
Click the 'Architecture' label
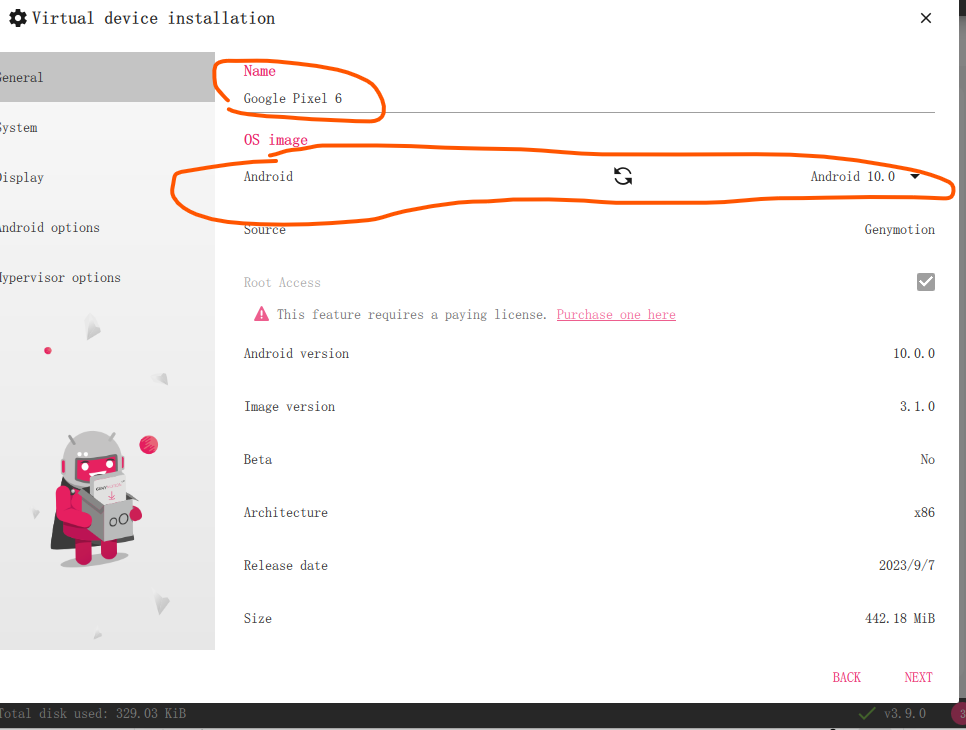click(286, 513)
